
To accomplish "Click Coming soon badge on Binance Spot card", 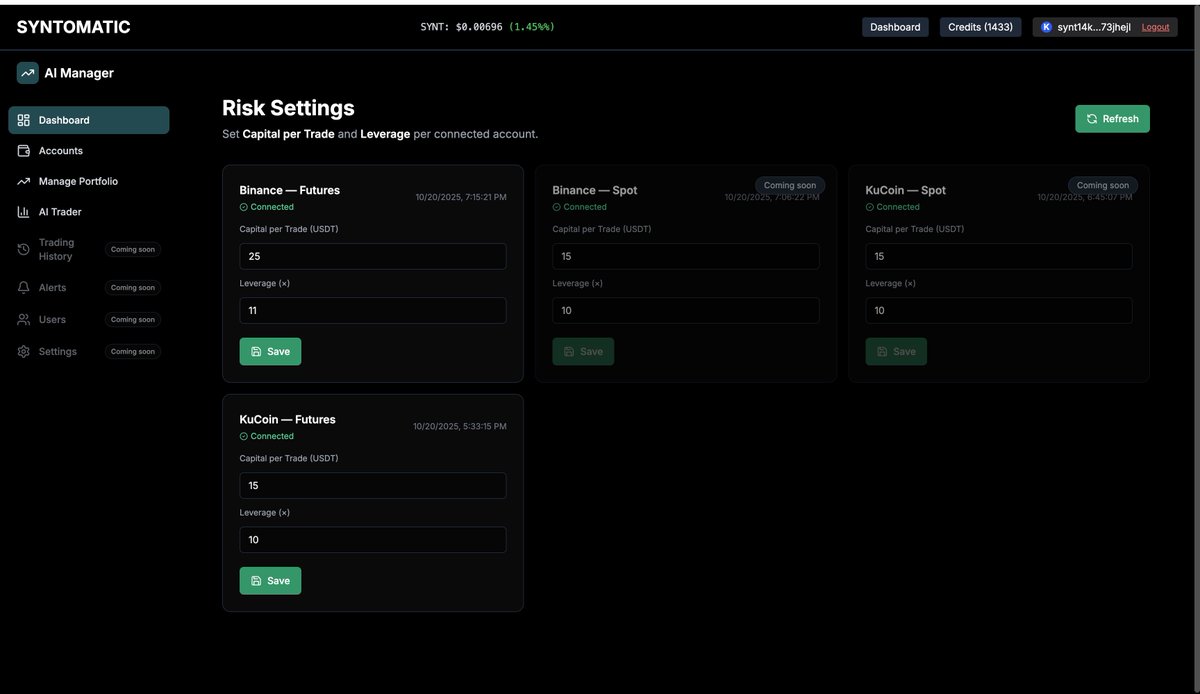I will tap(790, 185).
